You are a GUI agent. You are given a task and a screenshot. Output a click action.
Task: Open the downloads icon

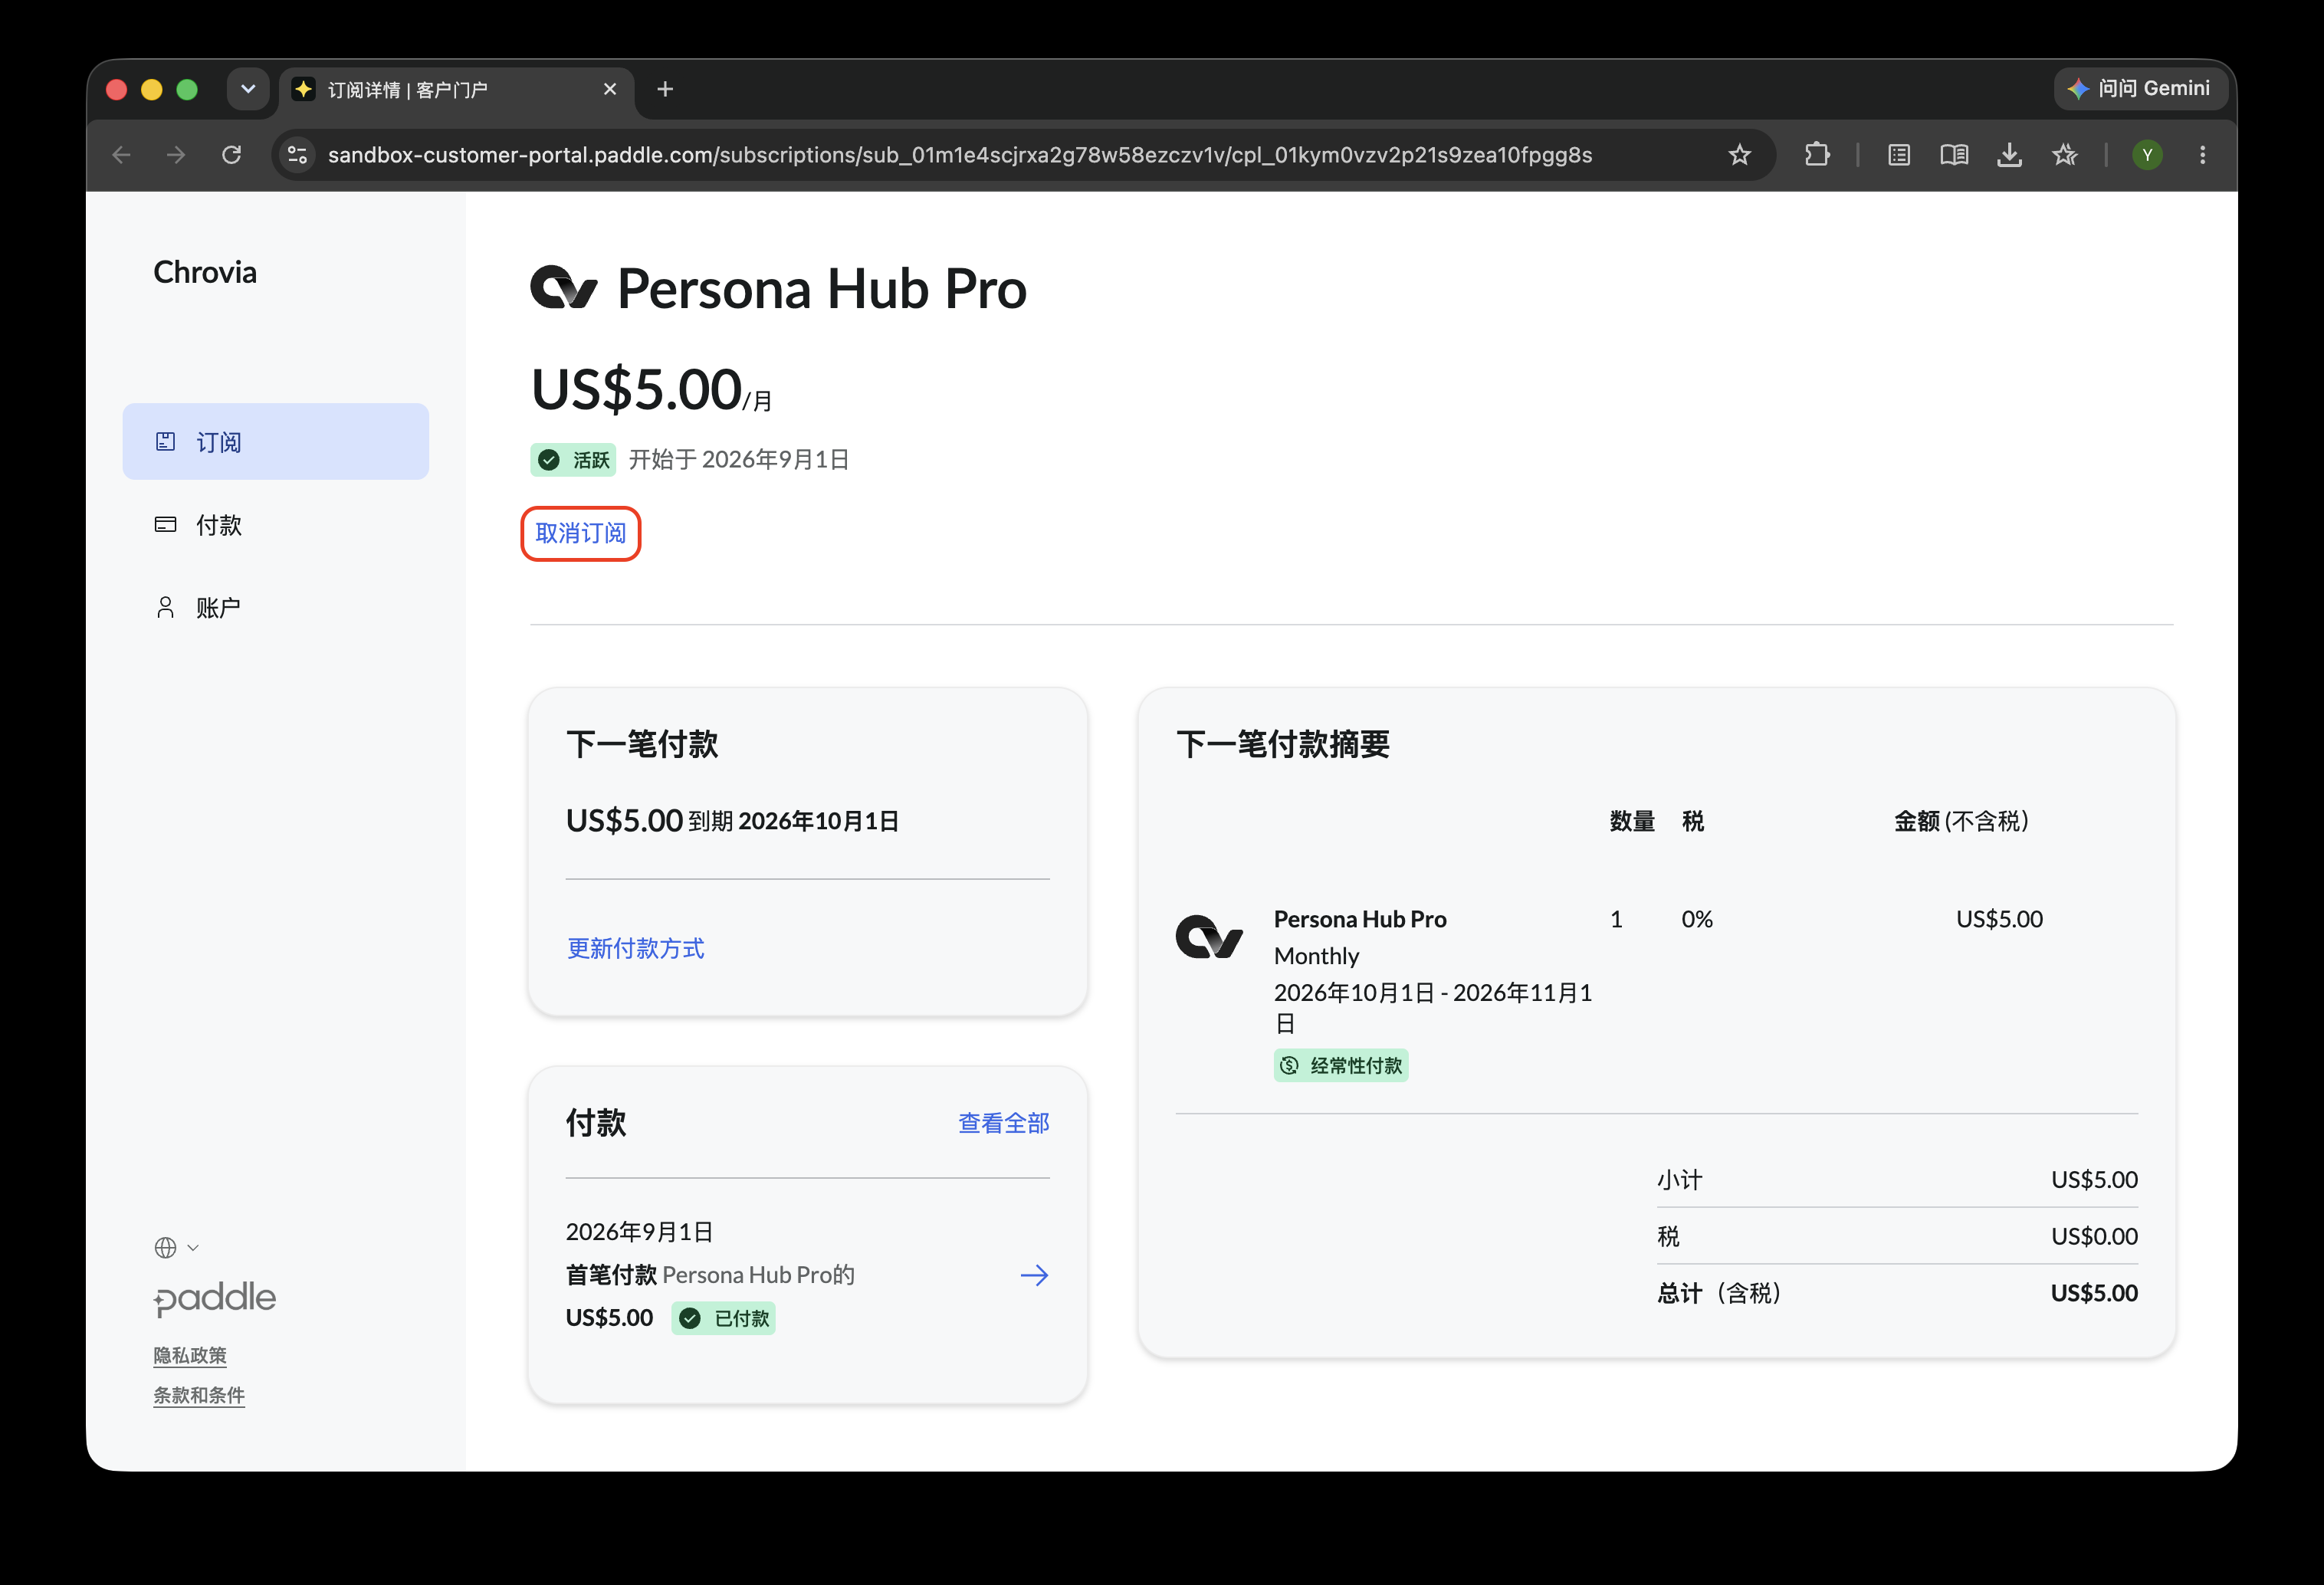(x=2009, y=155)
